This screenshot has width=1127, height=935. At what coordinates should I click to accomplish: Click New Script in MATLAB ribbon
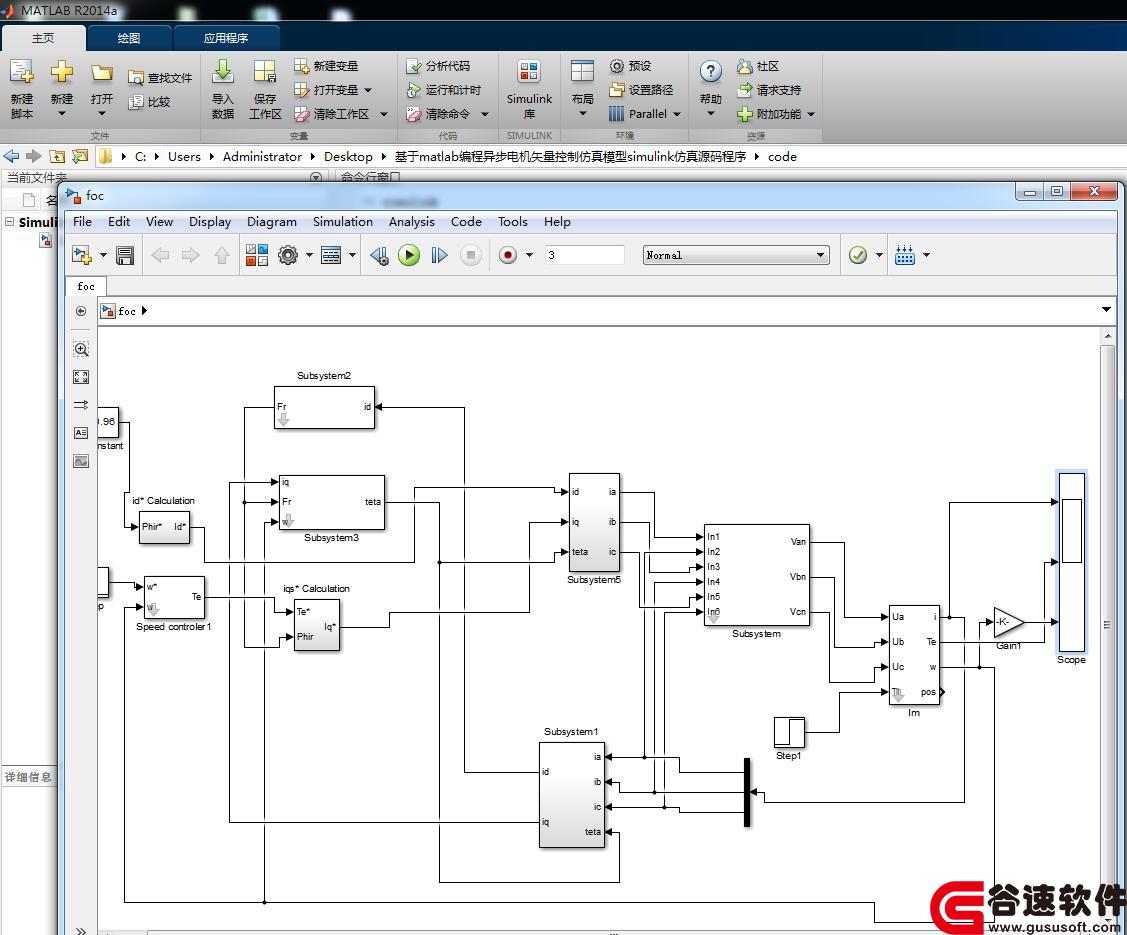pyautogui.click(x=22, y=89)
